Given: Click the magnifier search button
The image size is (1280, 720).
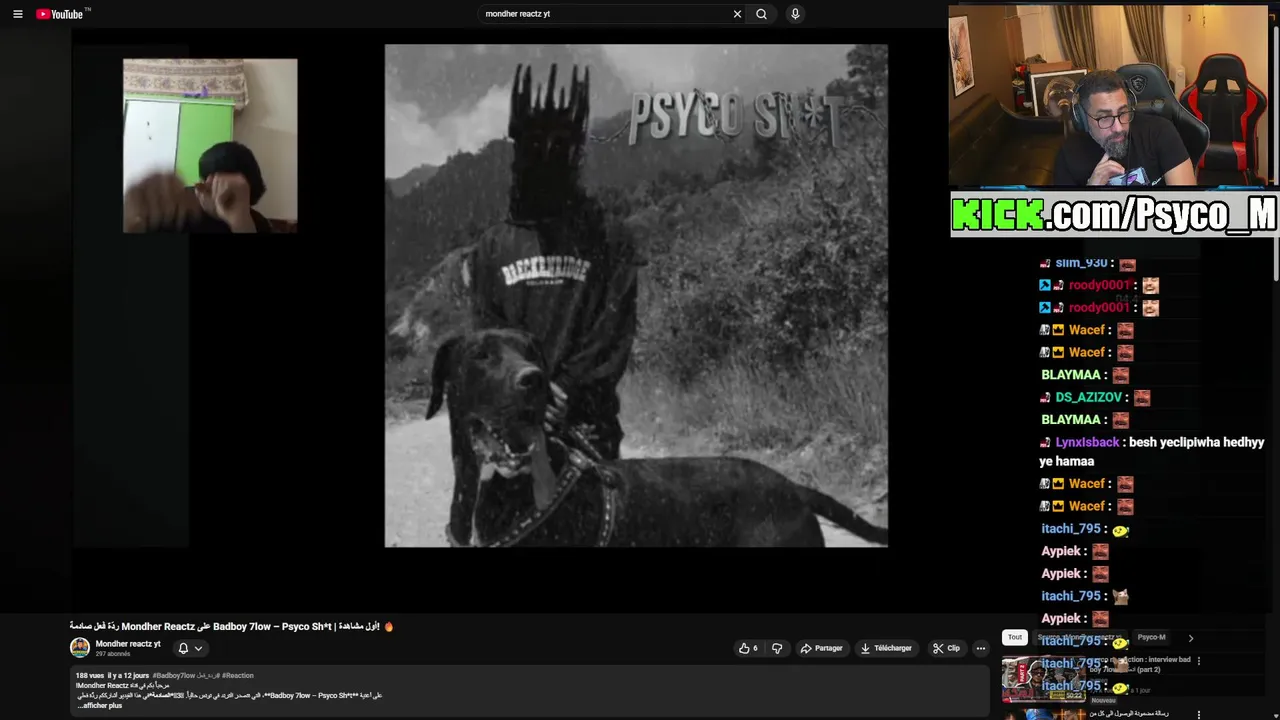Looking at the screenshot, I should click(761, 14).
